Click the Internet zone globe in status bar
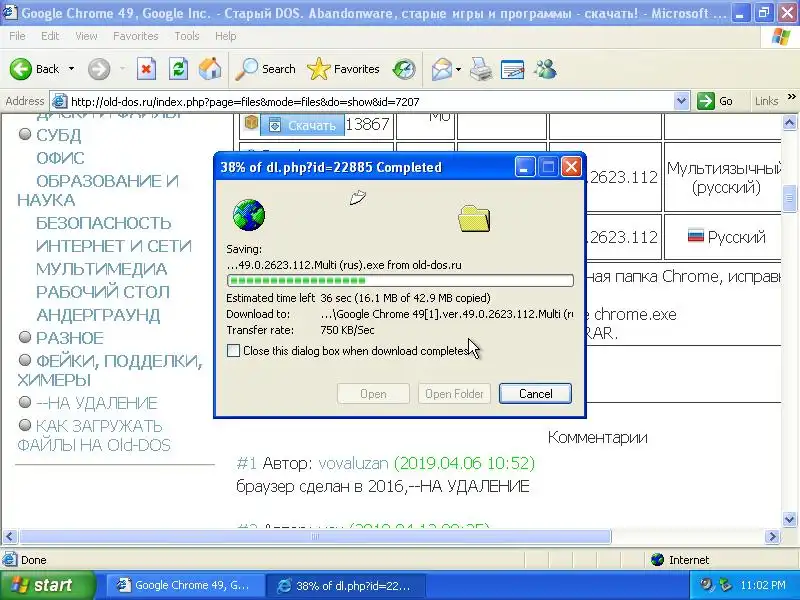 (x=657, y=560)
